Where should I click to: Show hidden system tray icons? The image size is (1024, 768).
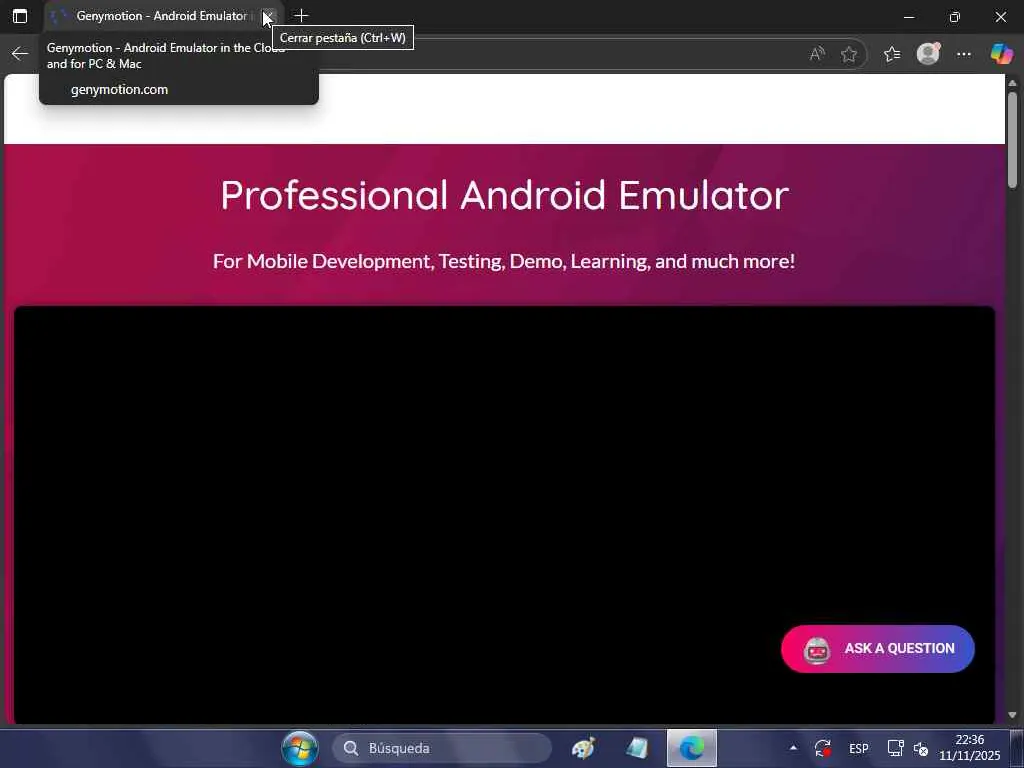click(x=793, y=748)
